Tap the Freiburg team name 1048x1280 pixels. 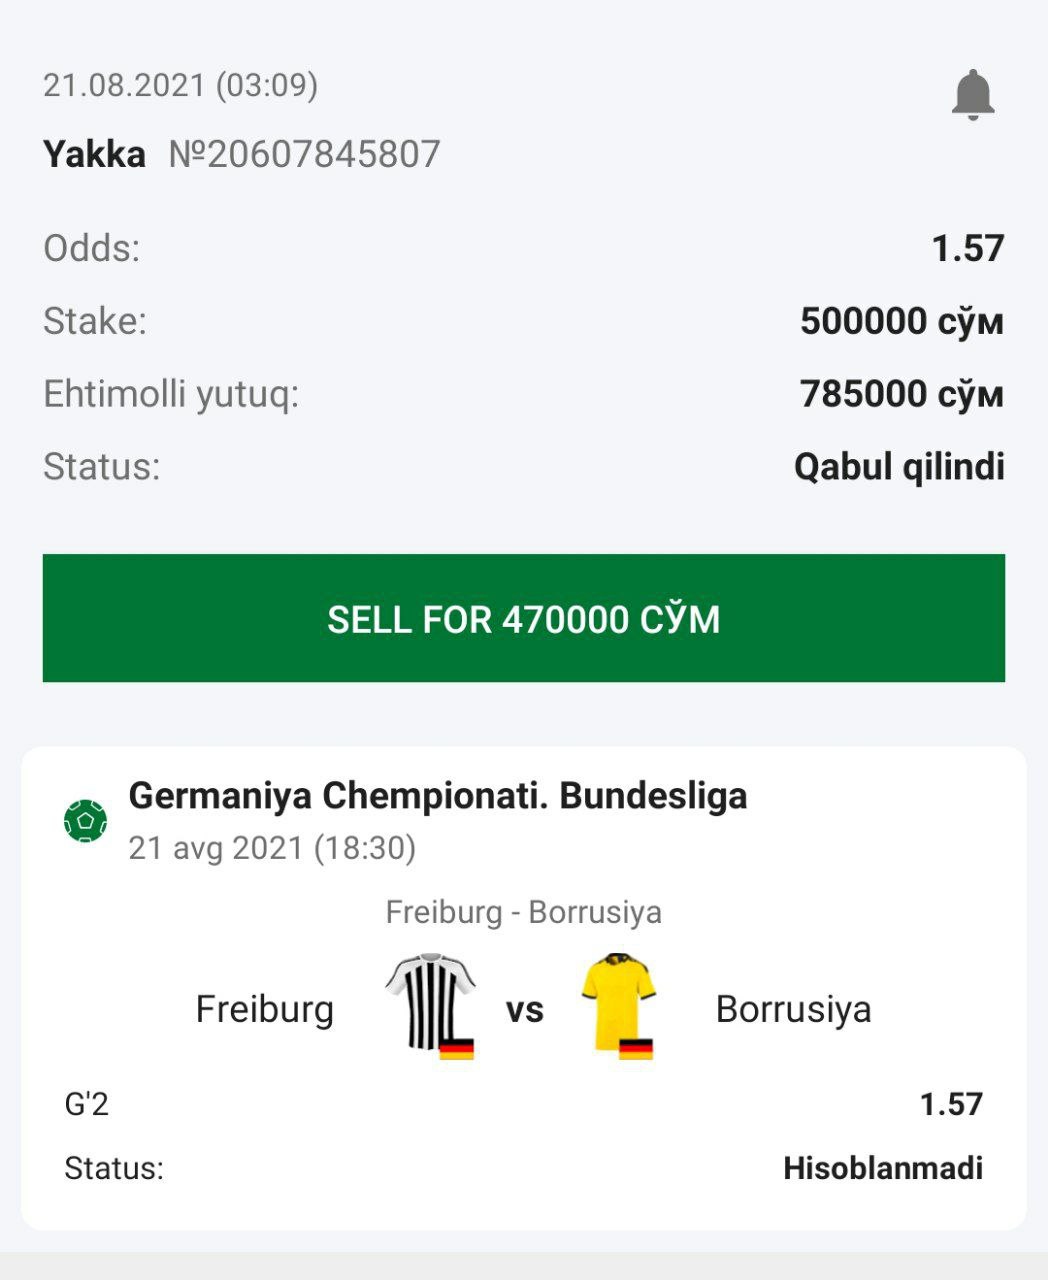click(264, 1009)
